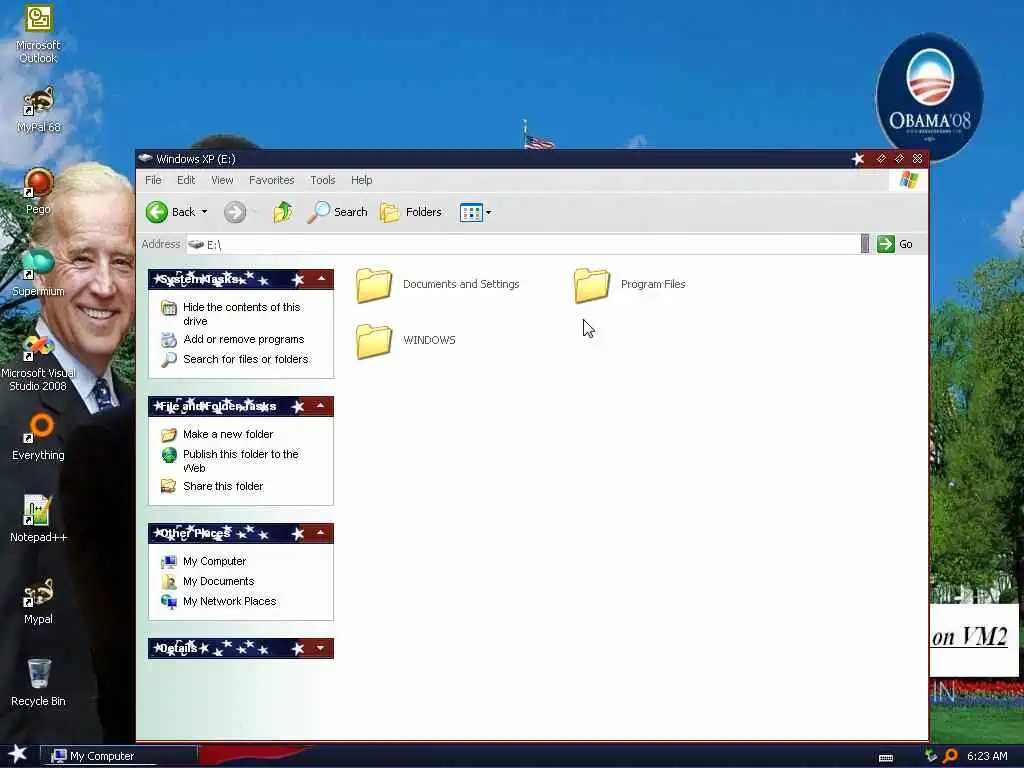Screen dimensions: 1024x768
Task: Collapse the File and Folder Tasks panel
Action: [321, 406]
